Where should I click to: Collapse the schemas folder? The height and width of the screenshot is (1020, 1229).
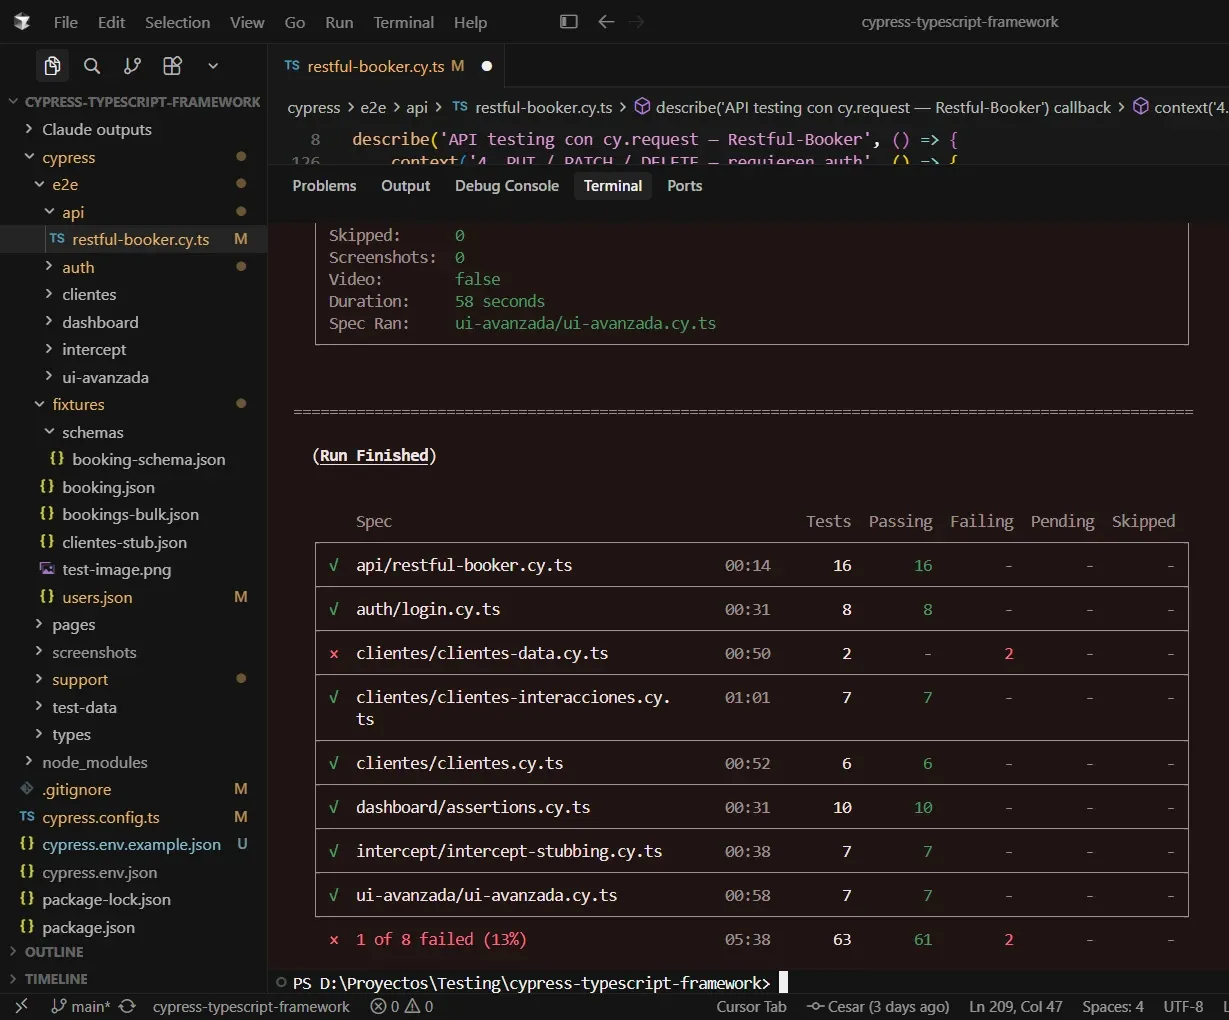click(x=134, y=433)
